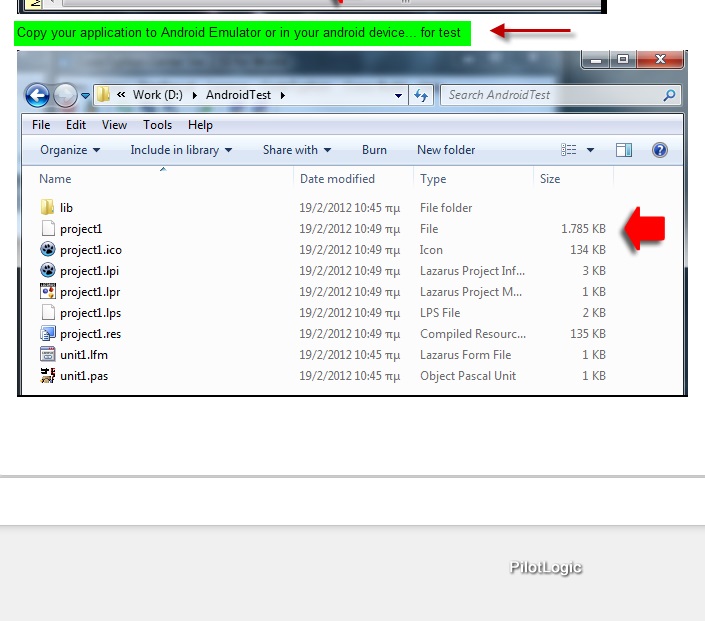
Task: Click the 135 KB size value
Action: point(588,334)
